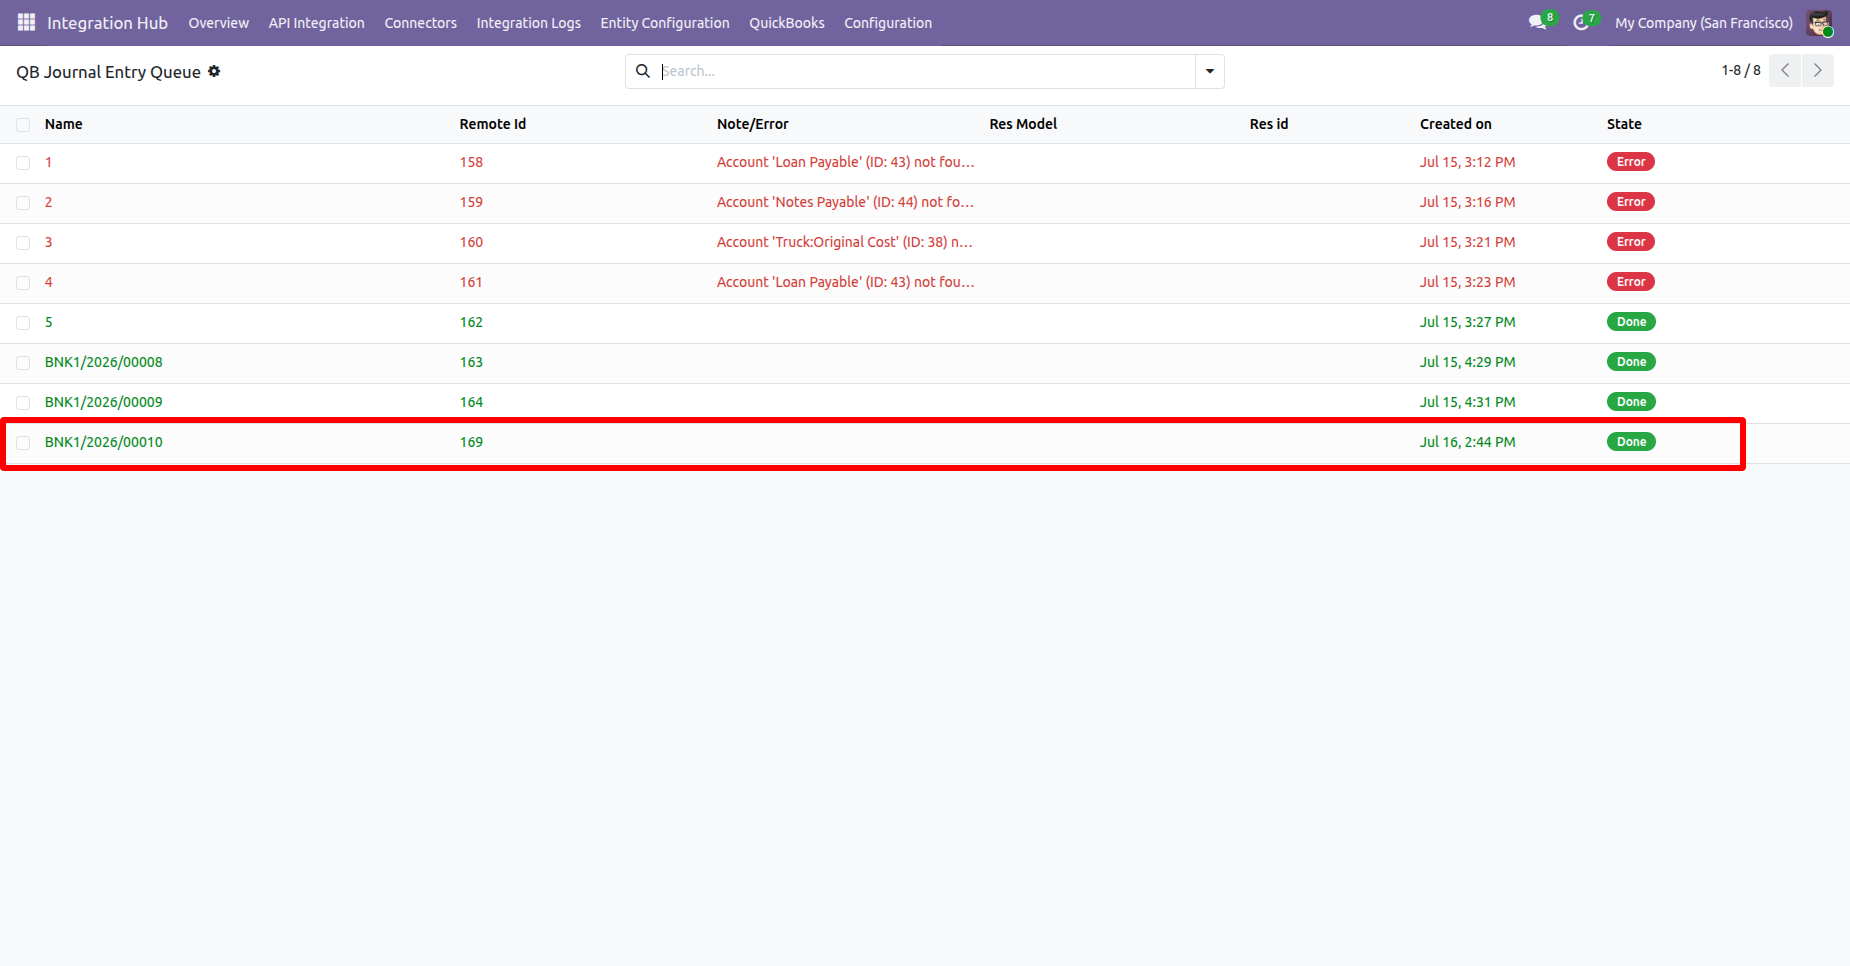Check the box for BNK1/2026/00008
The image size is (1850, 966).
(23, 363)
